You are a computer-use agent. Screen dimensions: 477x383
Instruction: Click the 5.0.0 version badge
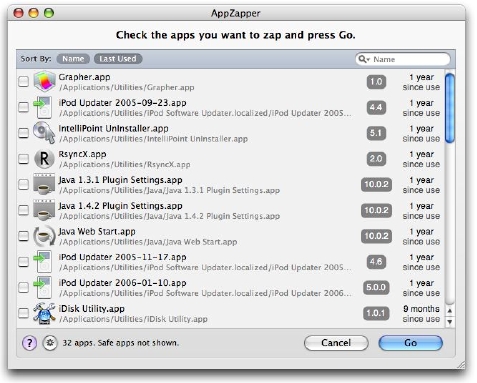tap(376, 287)
